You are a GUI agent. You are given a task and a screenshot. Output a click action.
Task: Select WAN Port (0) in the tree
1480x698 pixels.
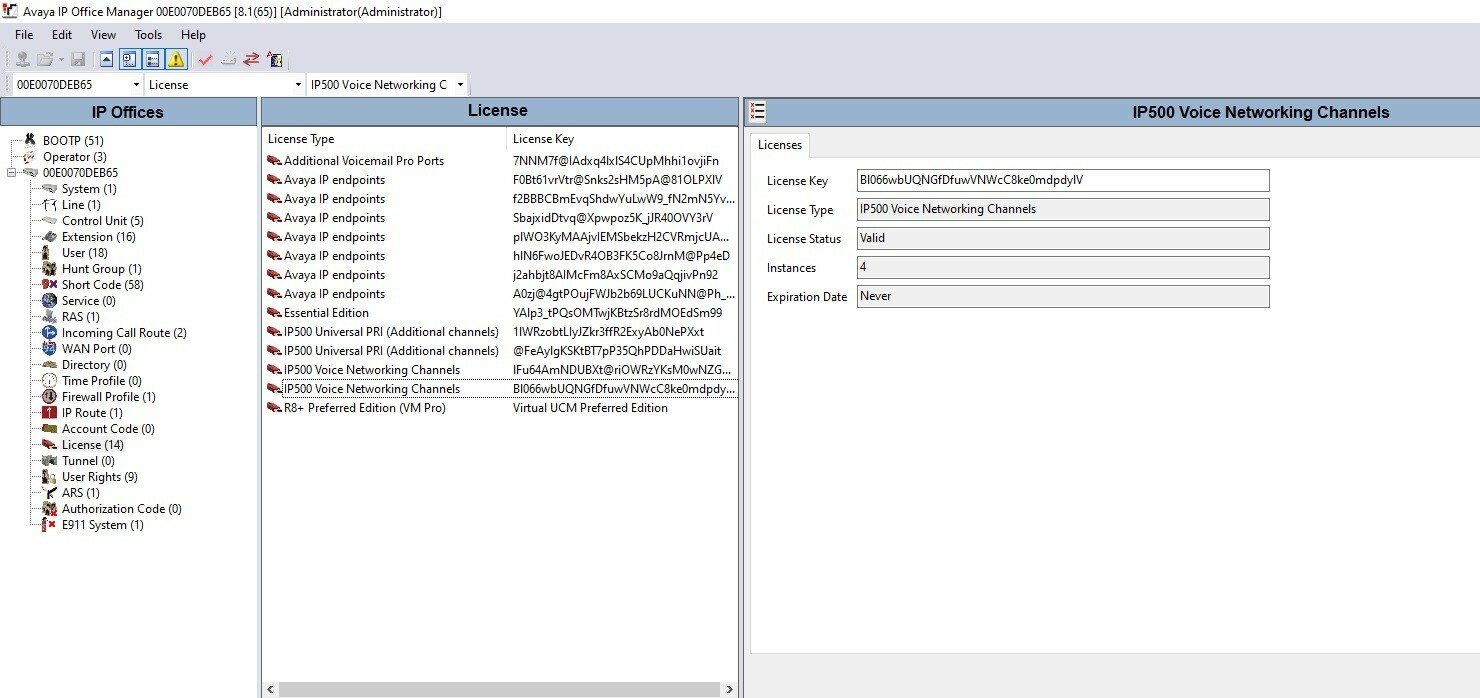click(97, 349)
